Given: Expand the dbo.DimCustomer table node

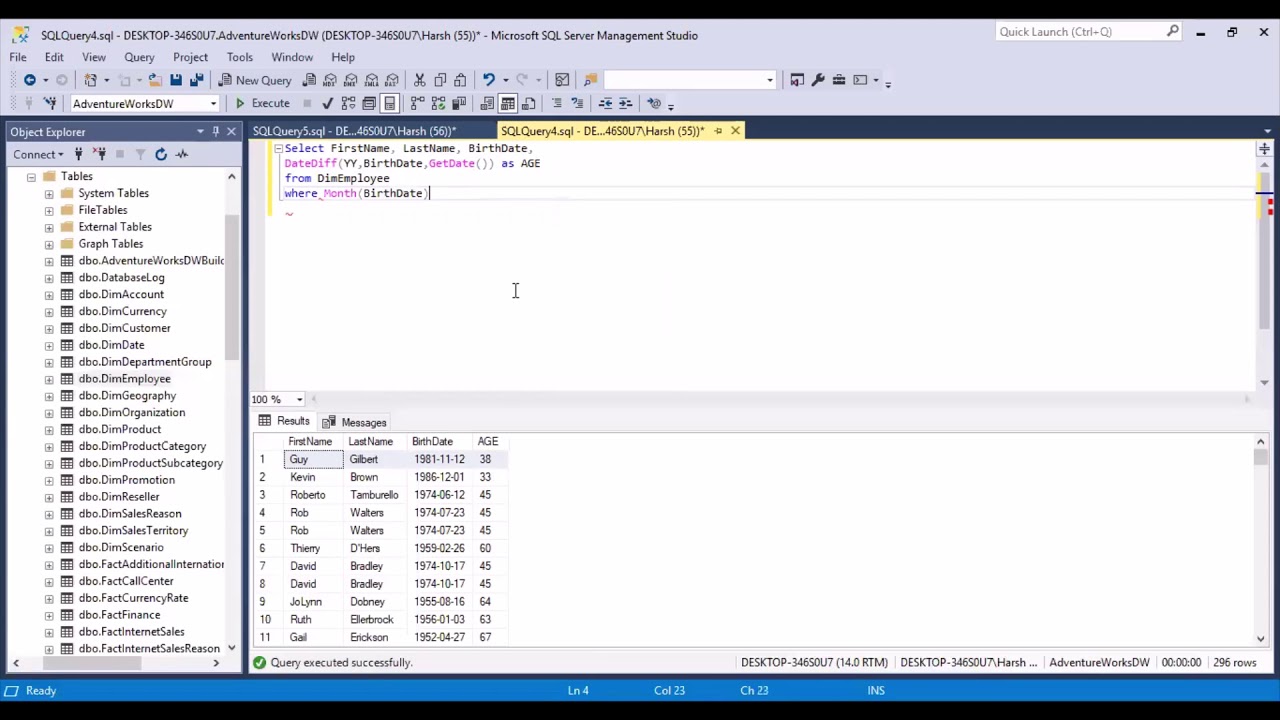Looking at the screenshot, I should click(49, 328).
